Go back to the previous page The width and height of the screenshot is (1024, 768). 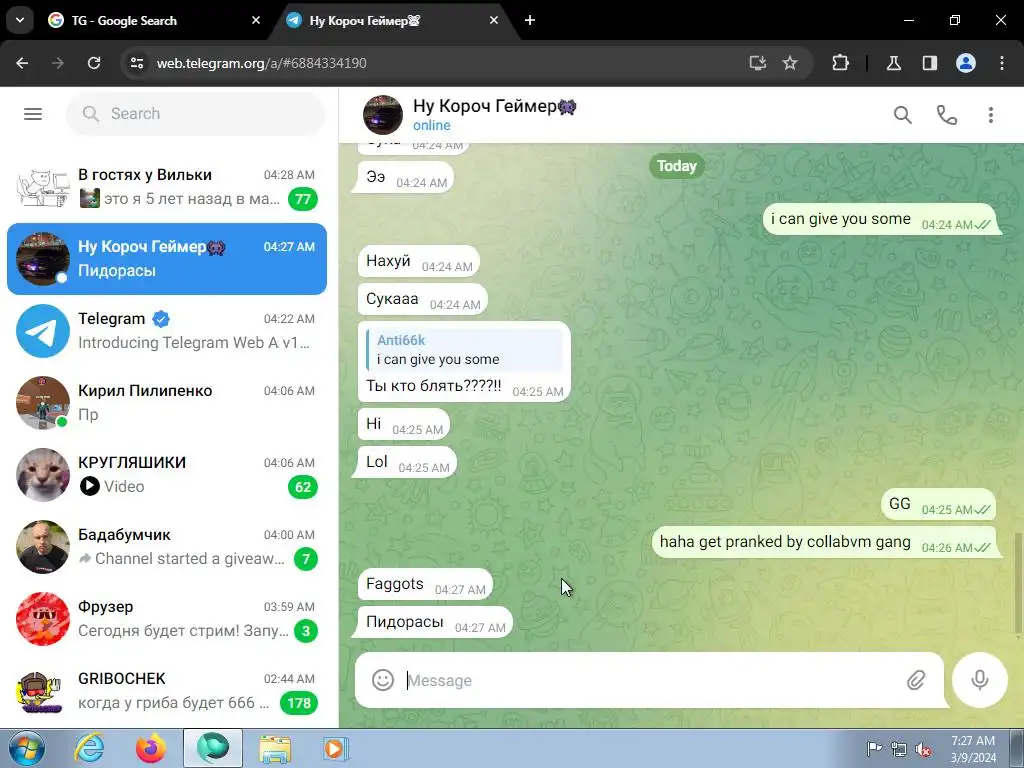(x=22, y=63)
